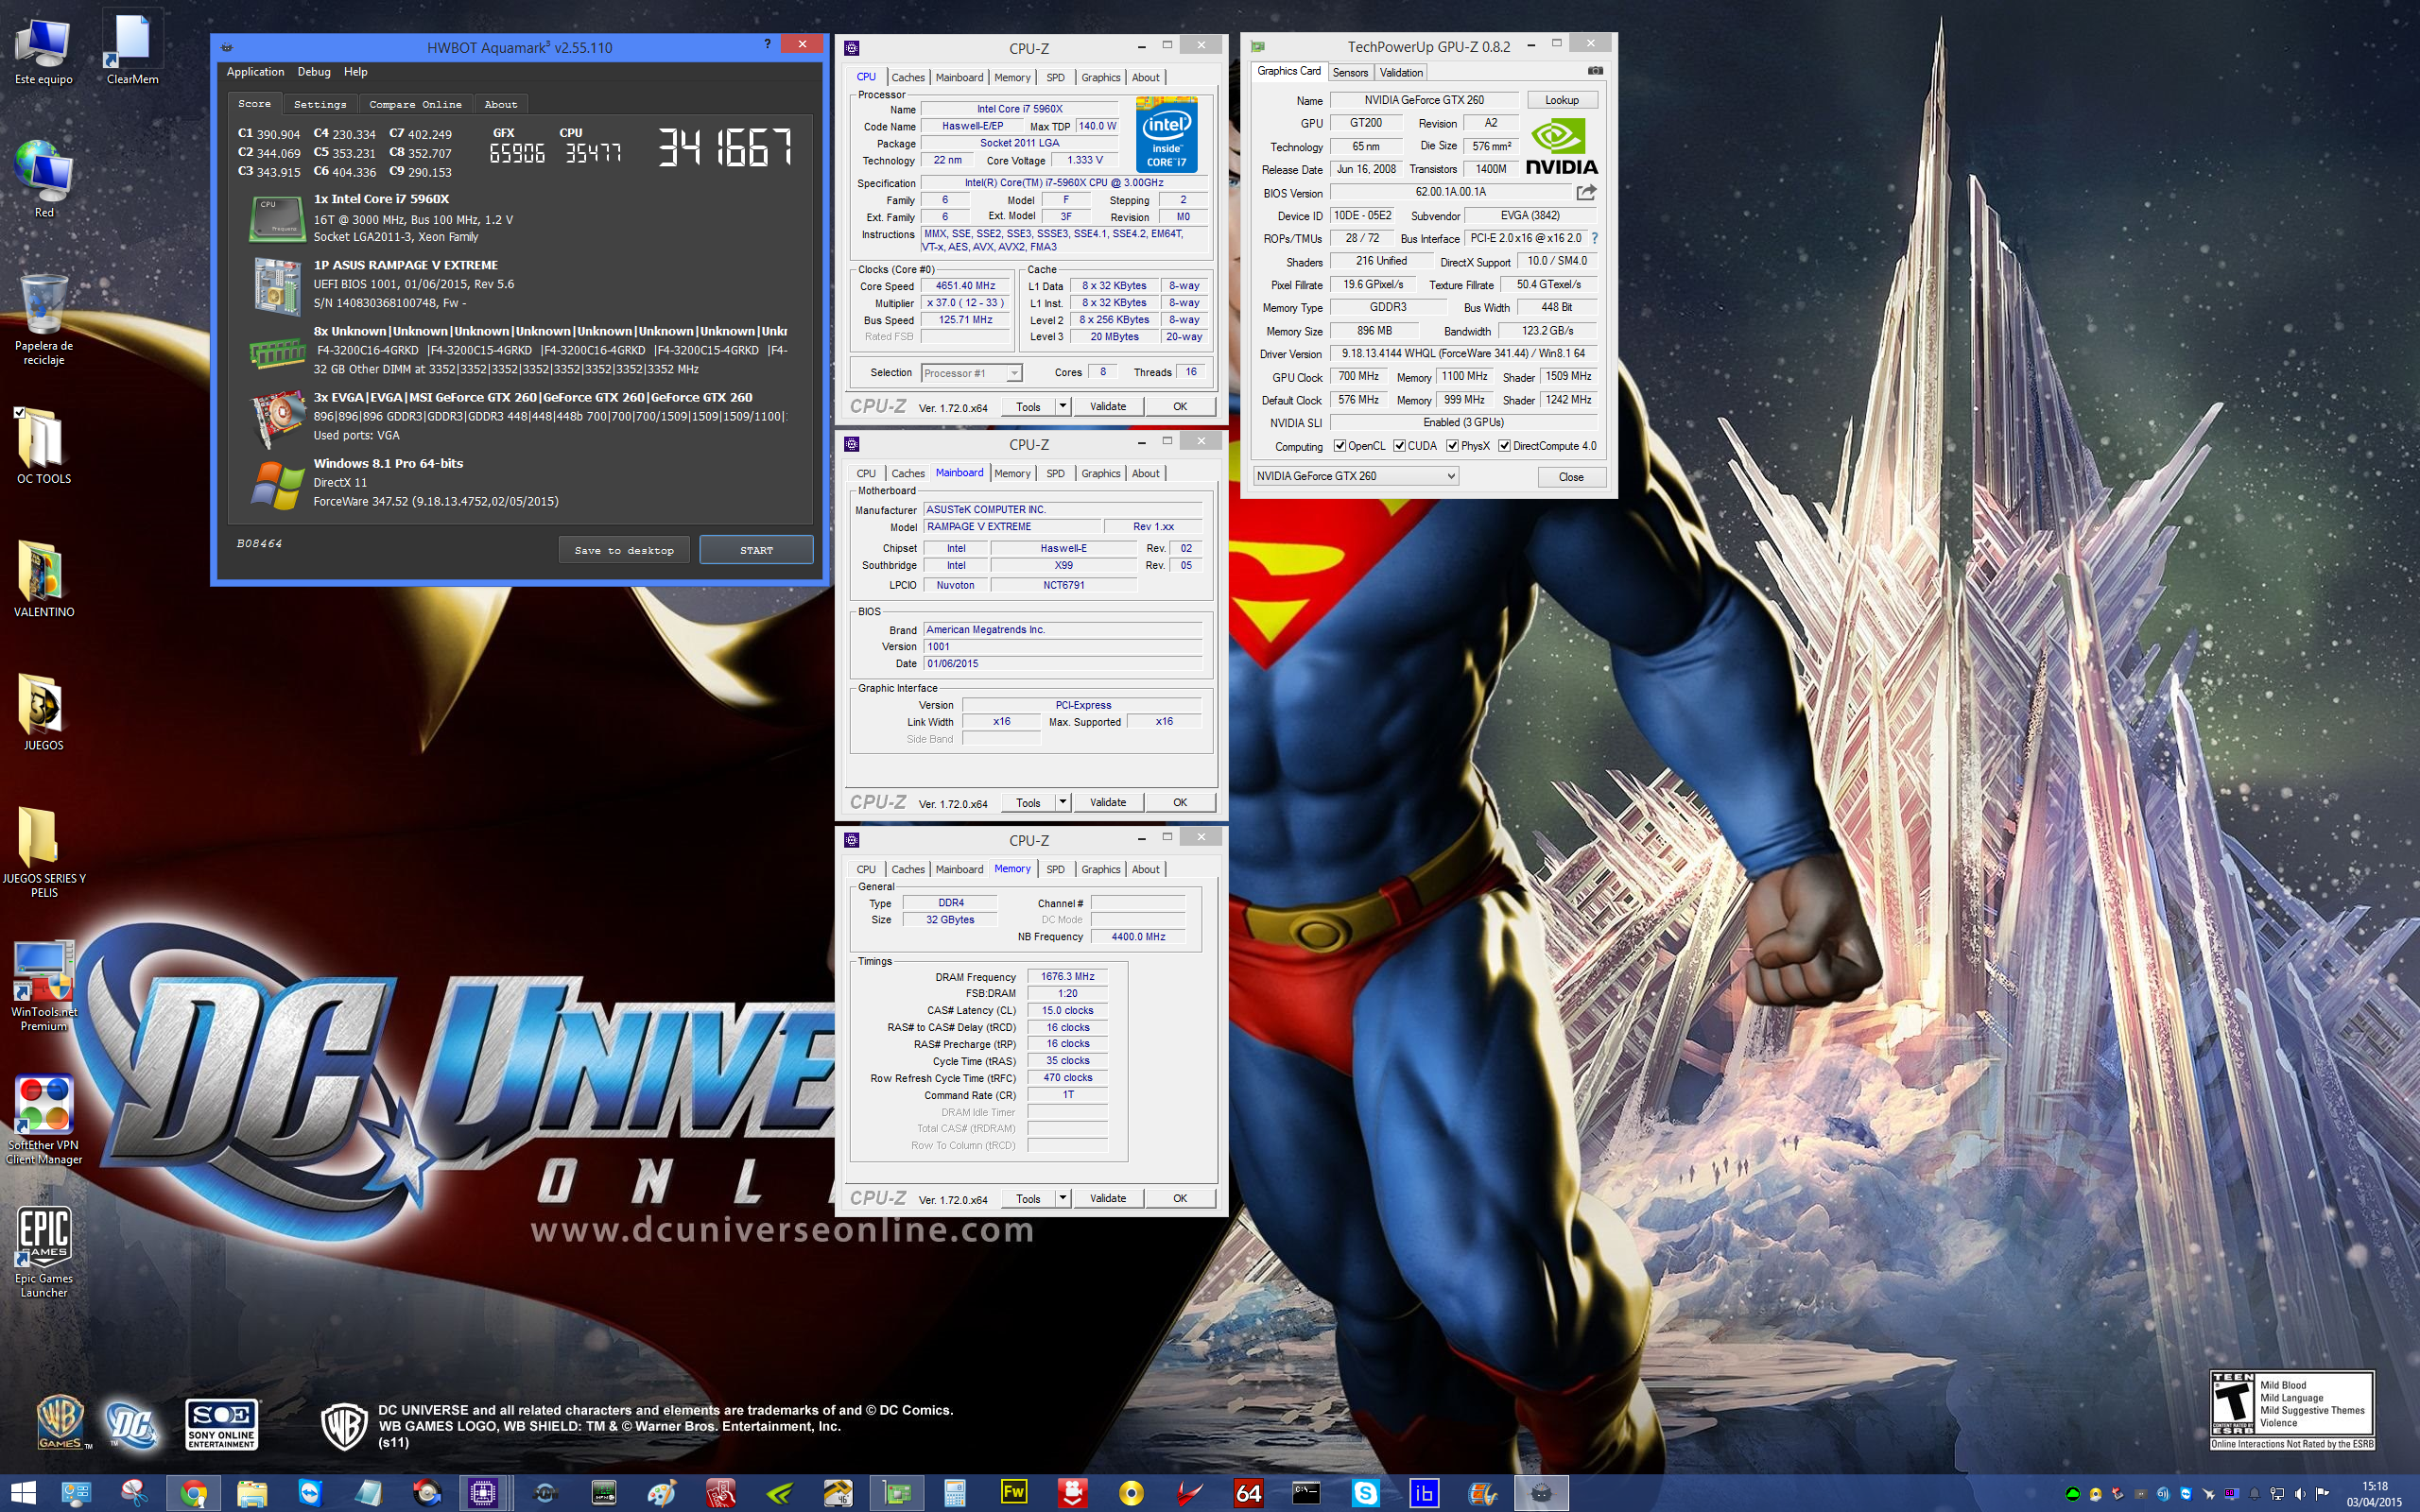Click the Driver Version field in GPU-Z
The width and height of the screenshot is (2420, 1512).
point(1463,353)
